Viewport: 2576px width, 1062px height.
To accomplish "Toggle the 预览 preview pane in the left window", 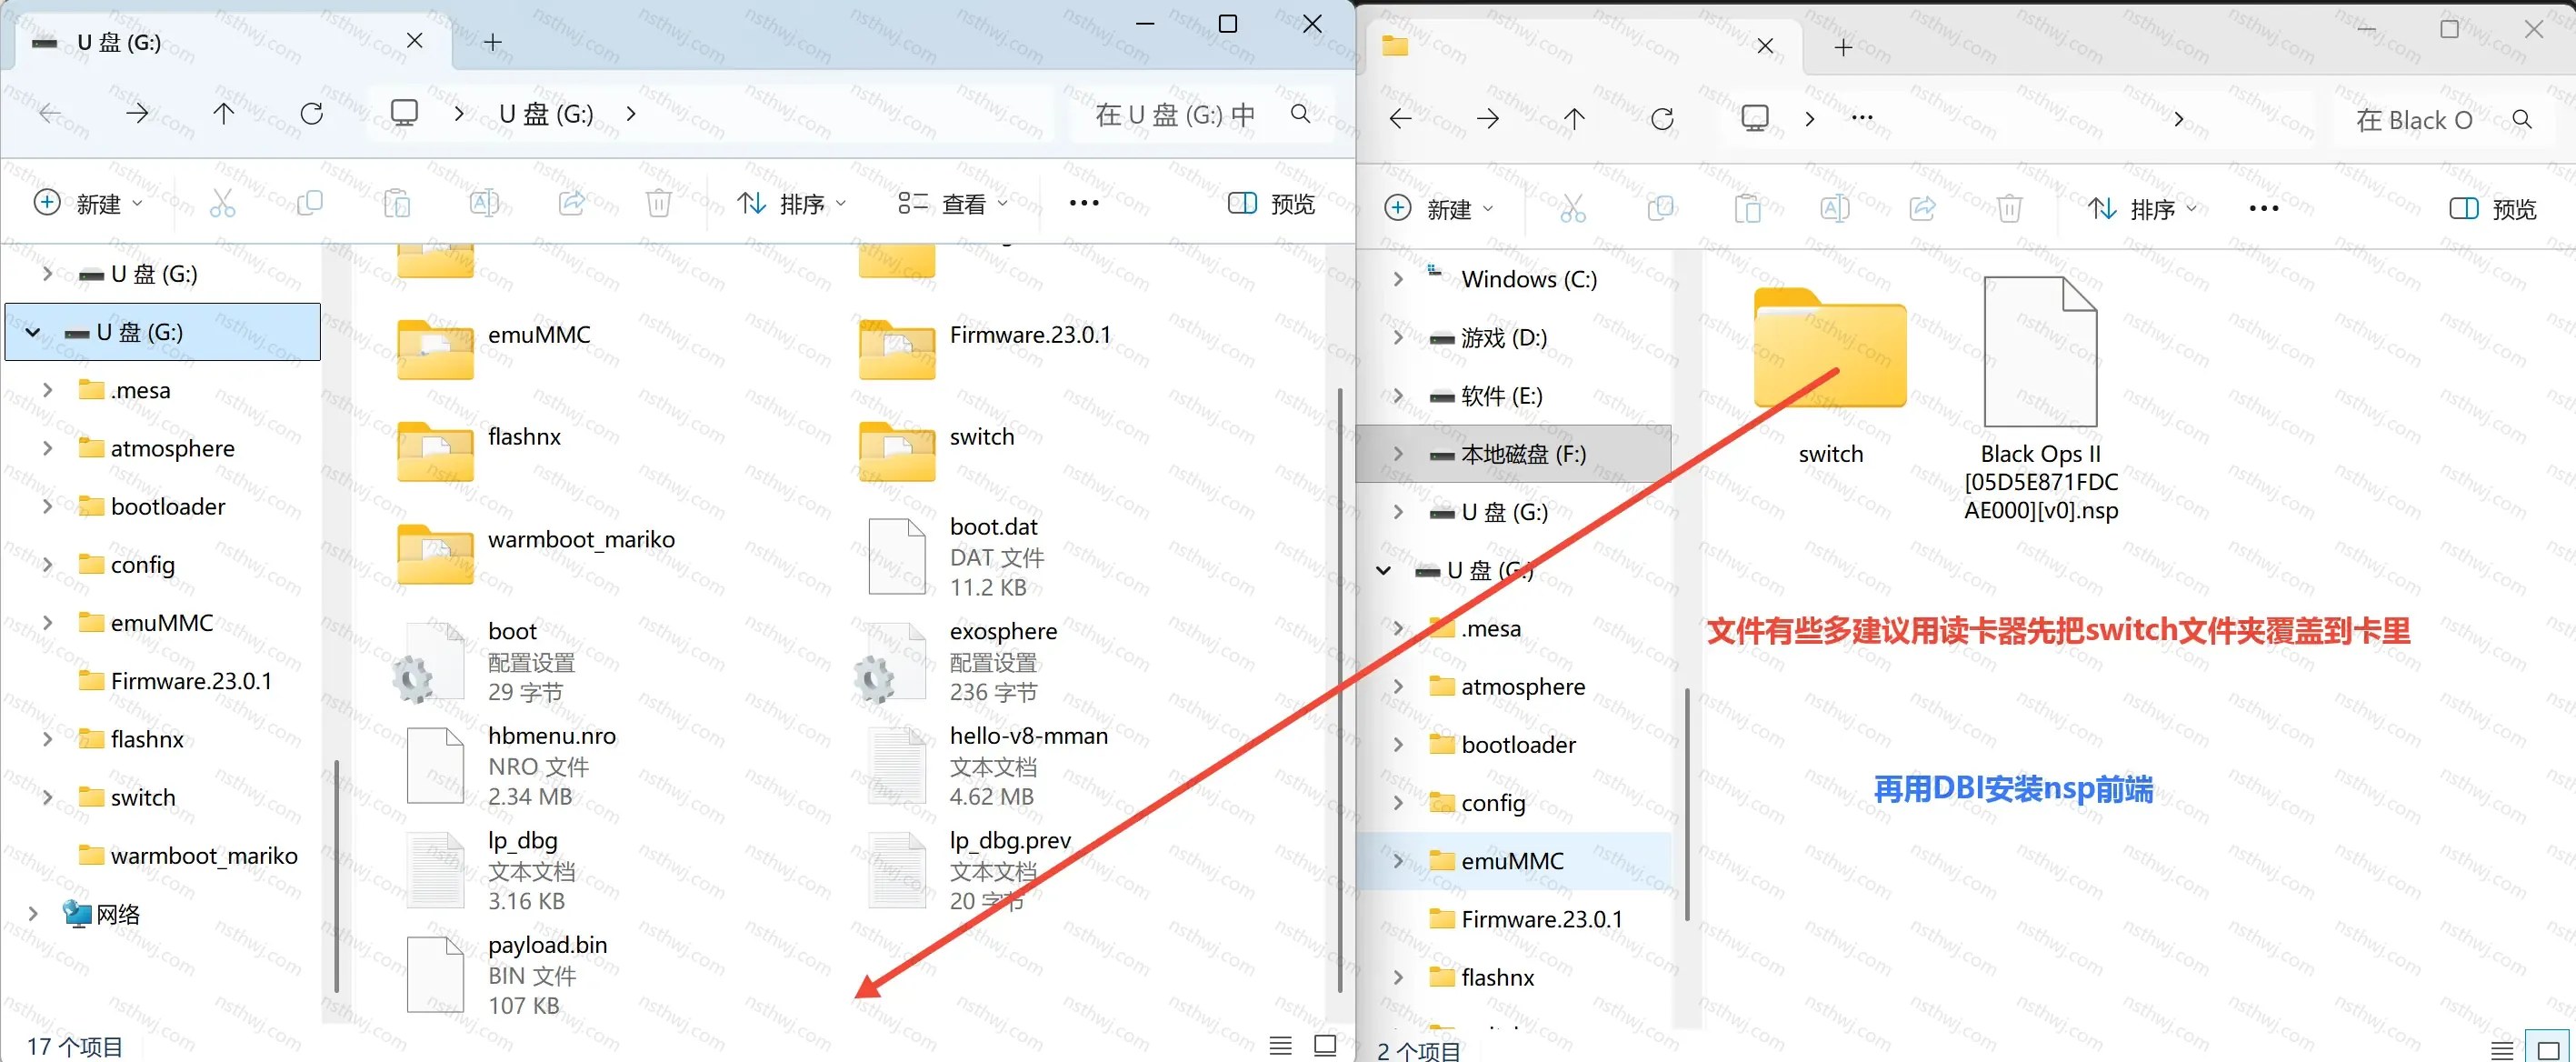I will [x=1271, y=204].
